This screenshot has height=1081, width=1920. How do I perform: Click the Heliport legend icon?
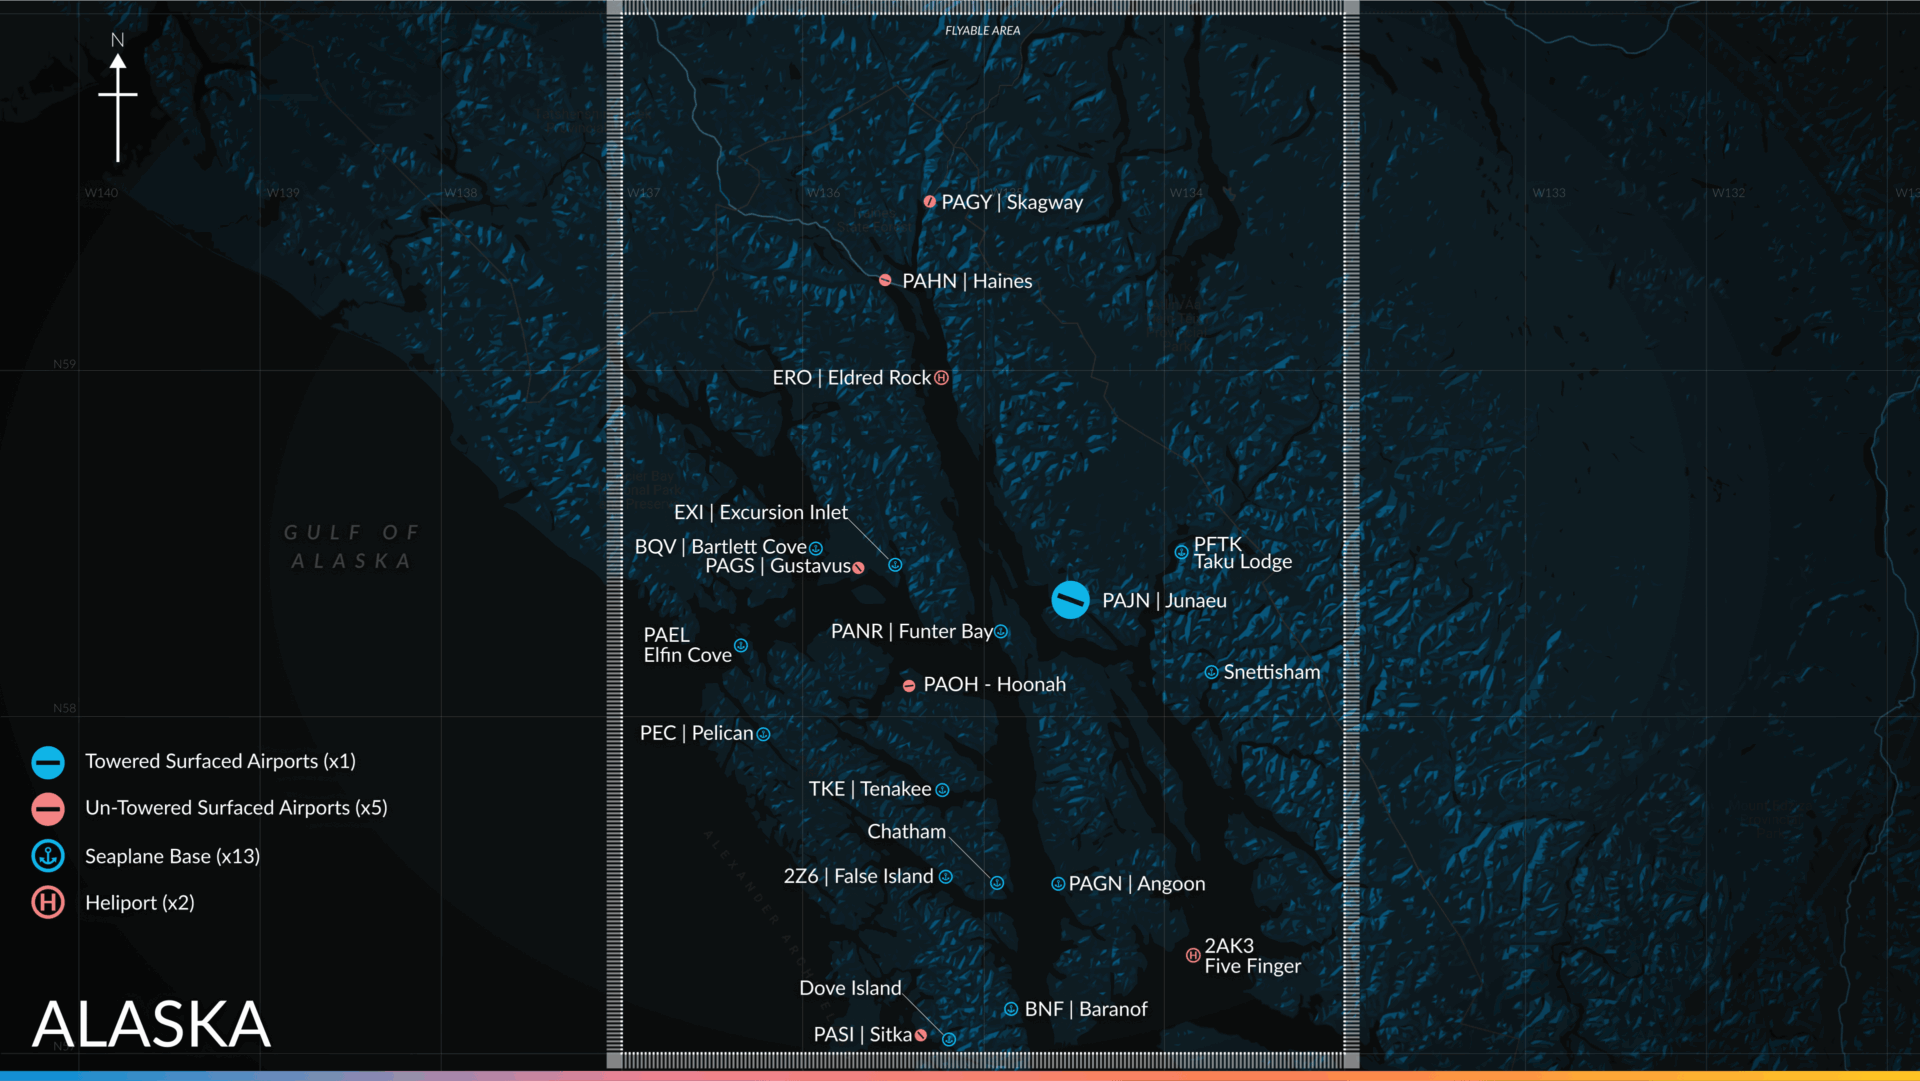click(x=48, y=903)
